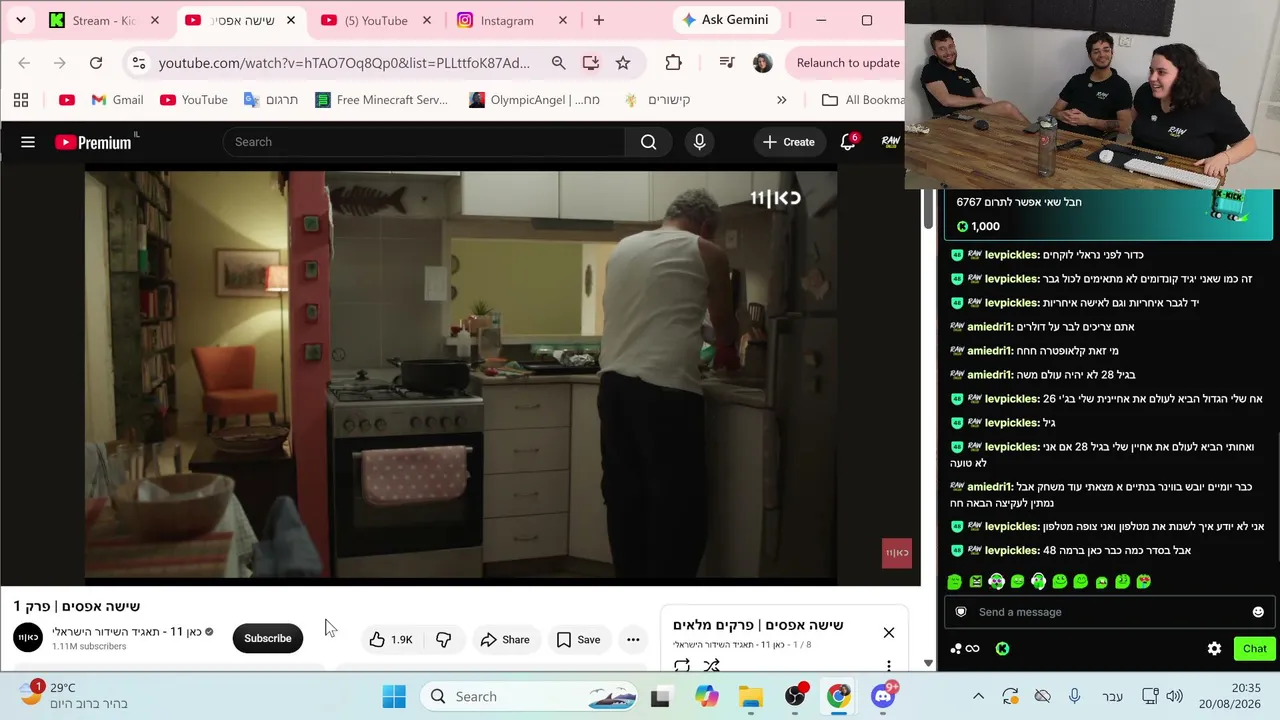Toggle playlist shuffle
This screenshot has height=720, width=1280.
(x=711, y=665)
